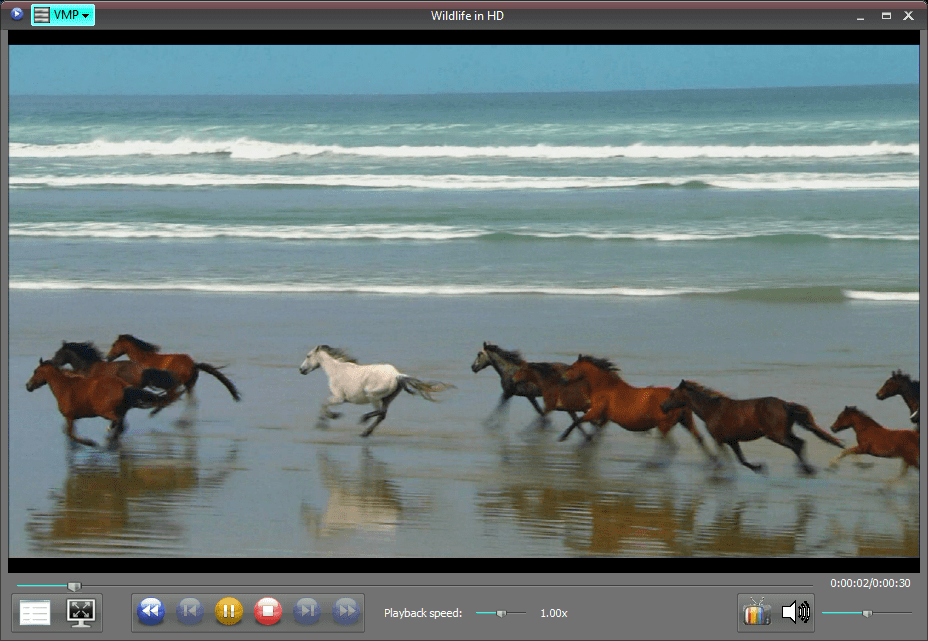Toggle fullscreen display mode
Screen dimensions: 928x641
pos(81,611)
